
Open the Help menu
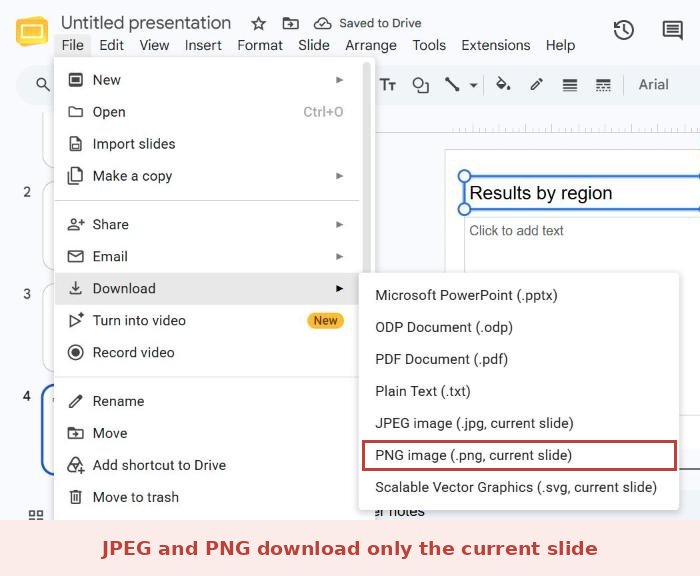[560, 45]
